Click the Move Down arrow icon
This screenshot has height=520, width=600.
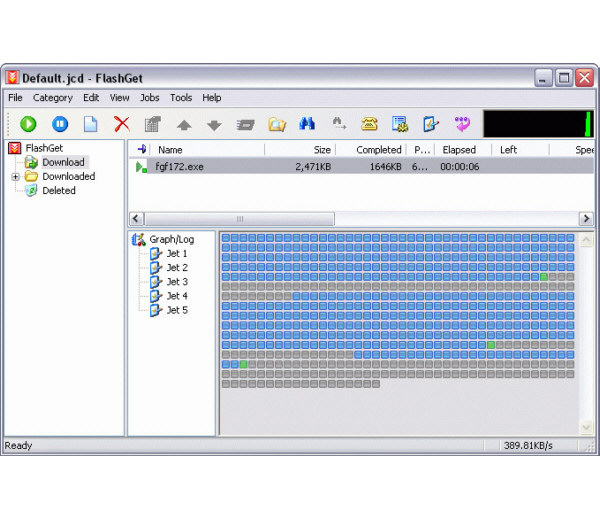[213, 125]
